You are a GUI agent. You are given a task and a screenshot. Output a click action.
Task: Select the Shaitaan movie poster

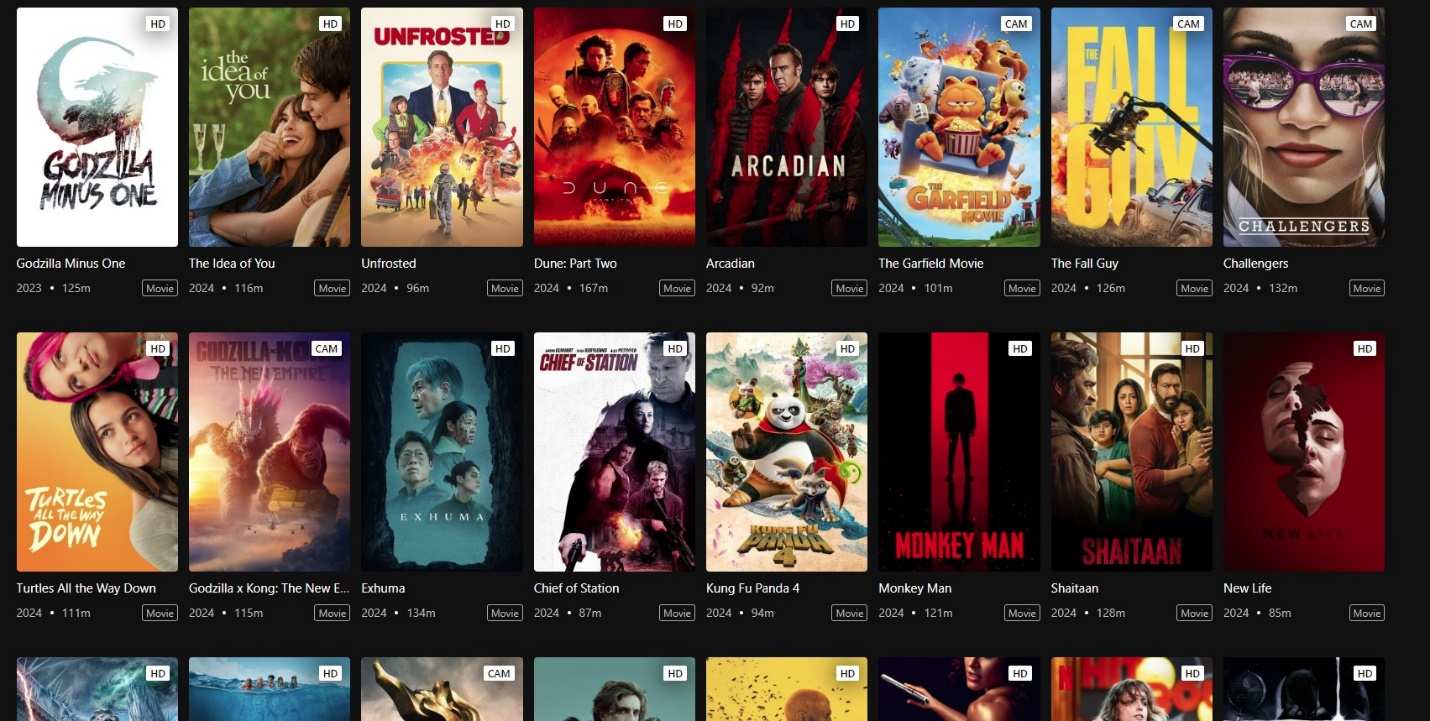pyautogui.click(x=1131, y=452)
